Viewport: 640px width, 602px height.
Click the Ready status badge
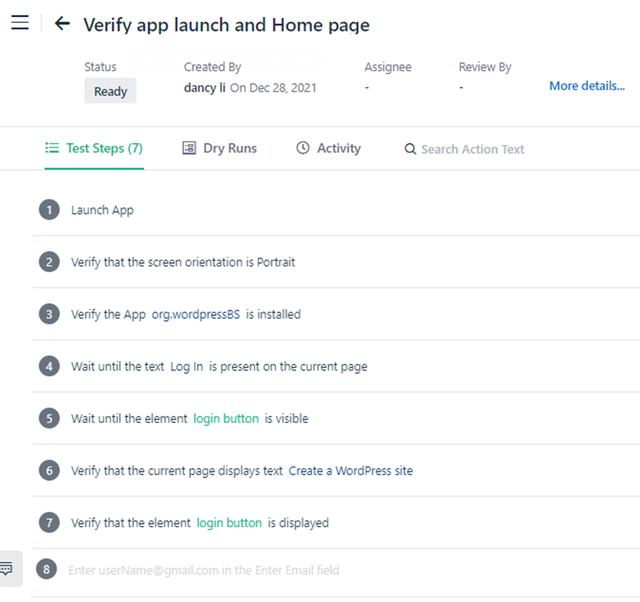(x=110, y=91)
